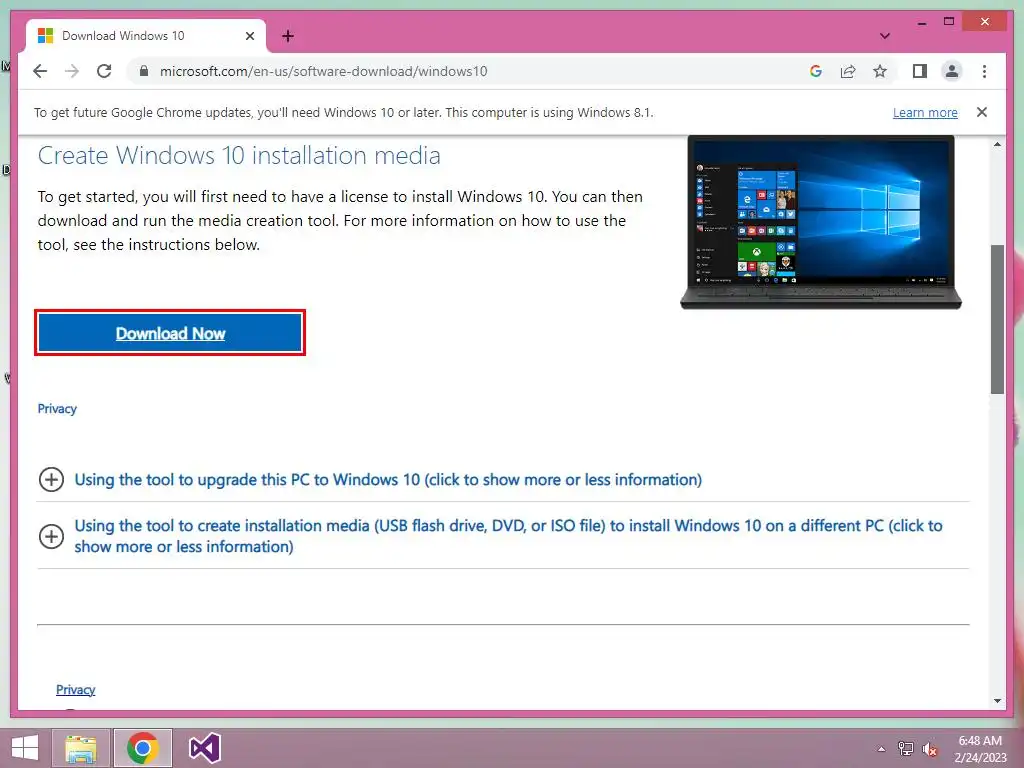This screenshot has width=1024, height=768.
Task: Open the Learn more link
Action: pyautogui.click(x=925, y=112)
